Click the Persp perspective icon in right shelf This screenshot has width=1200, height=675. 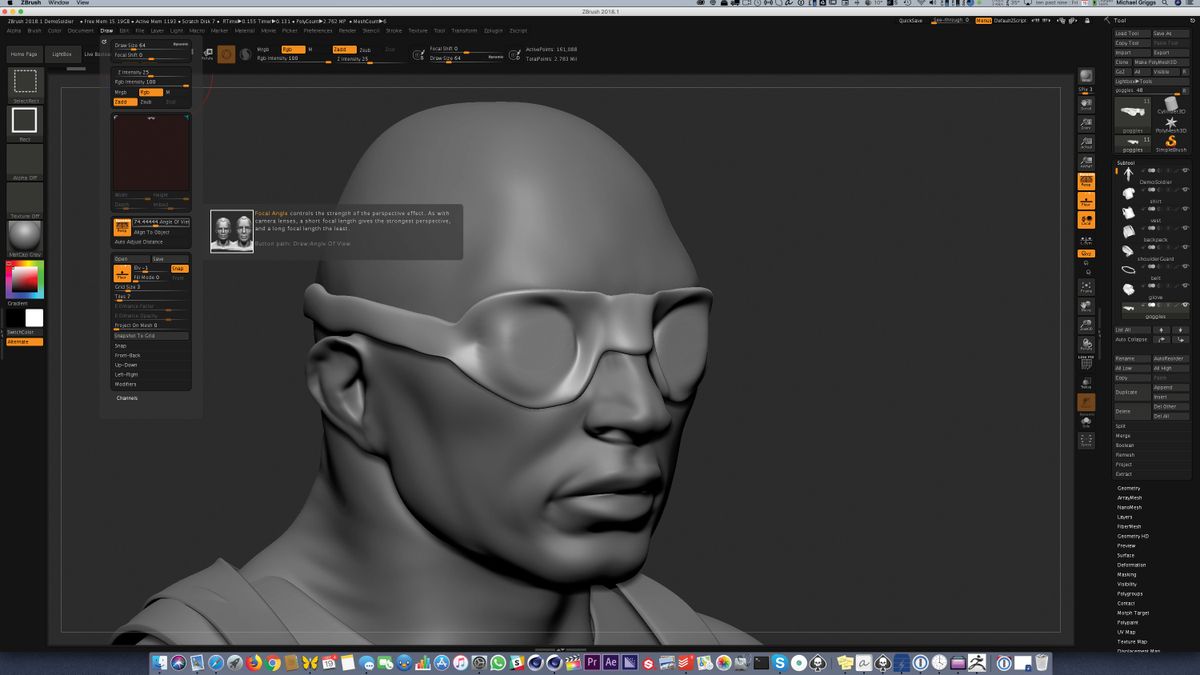pos(1085,181)
